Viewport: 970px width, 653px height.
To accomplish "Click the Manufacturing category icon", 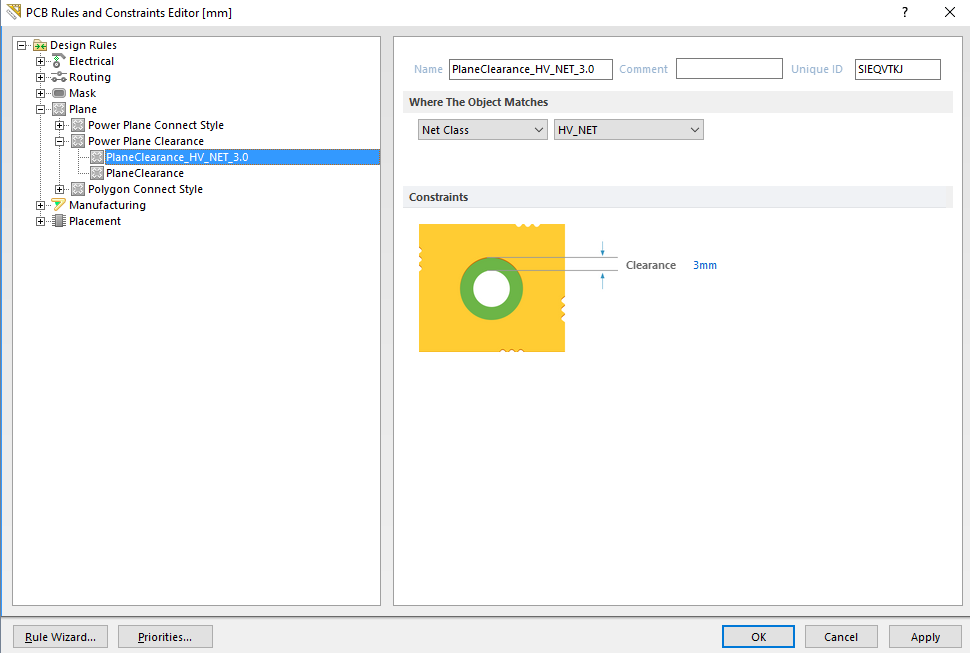I will (x=59, y=205).
